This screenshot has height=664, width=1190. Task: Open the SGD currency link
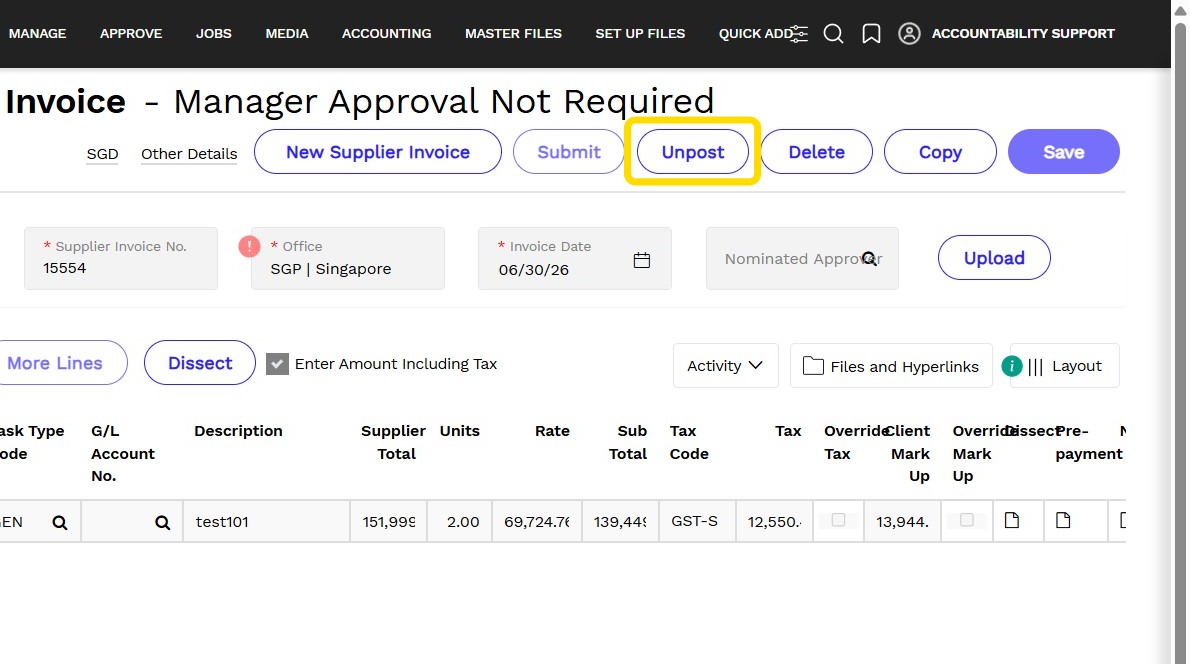(102, 154)
